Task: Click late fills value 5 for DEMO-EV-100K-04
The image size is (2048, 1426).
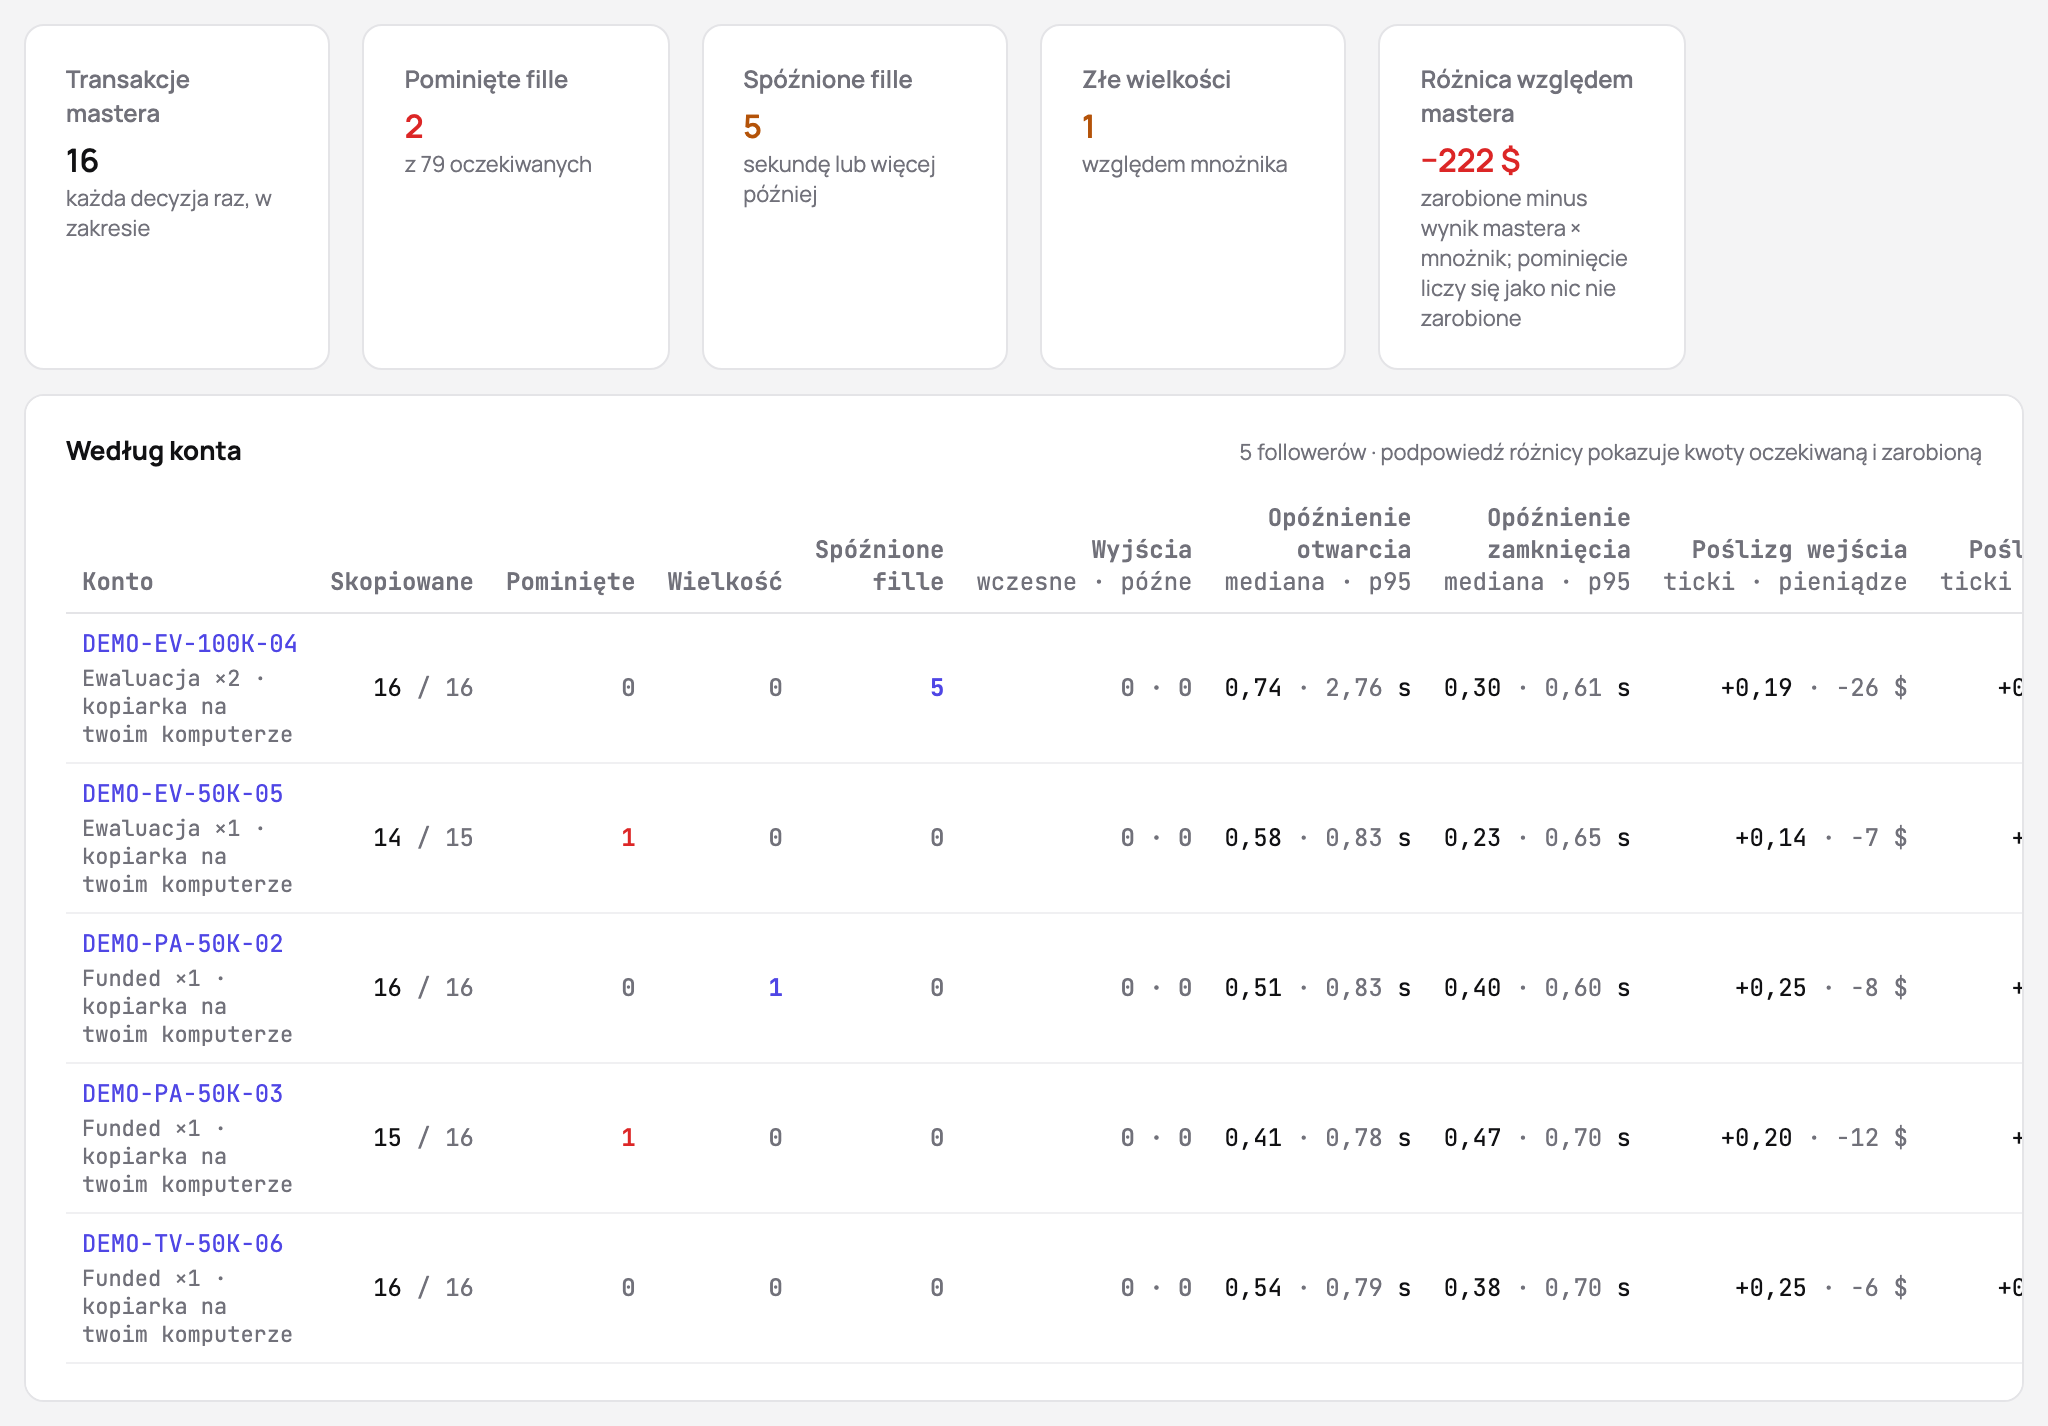Action: (937, 688)
